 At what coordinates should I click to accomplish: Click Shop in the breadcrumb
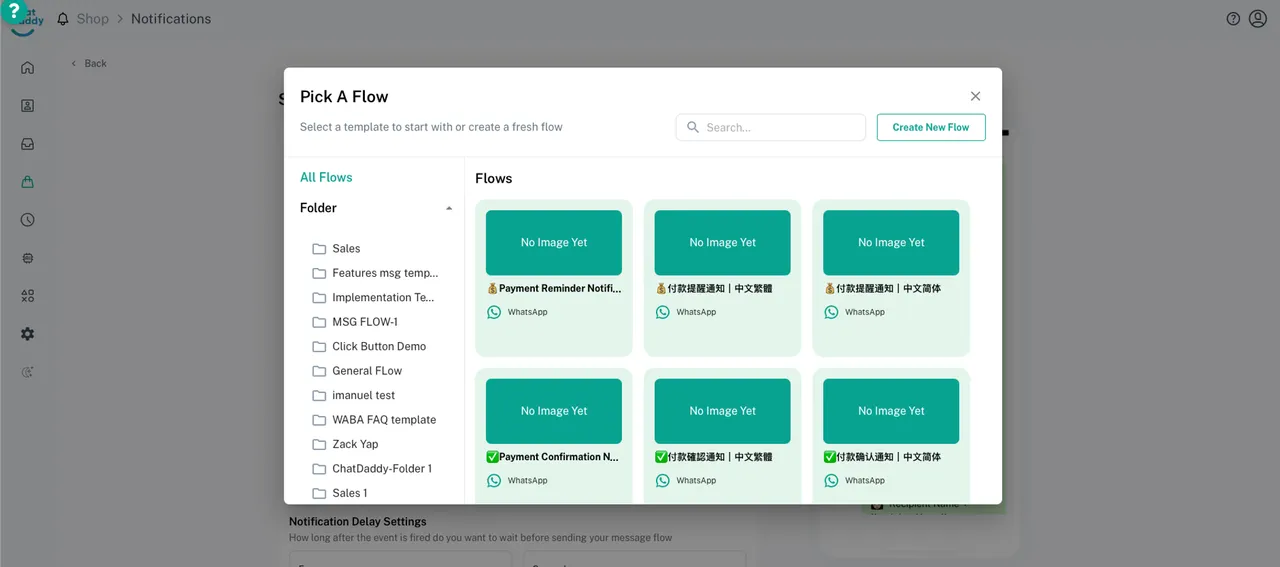pos(93,19)
